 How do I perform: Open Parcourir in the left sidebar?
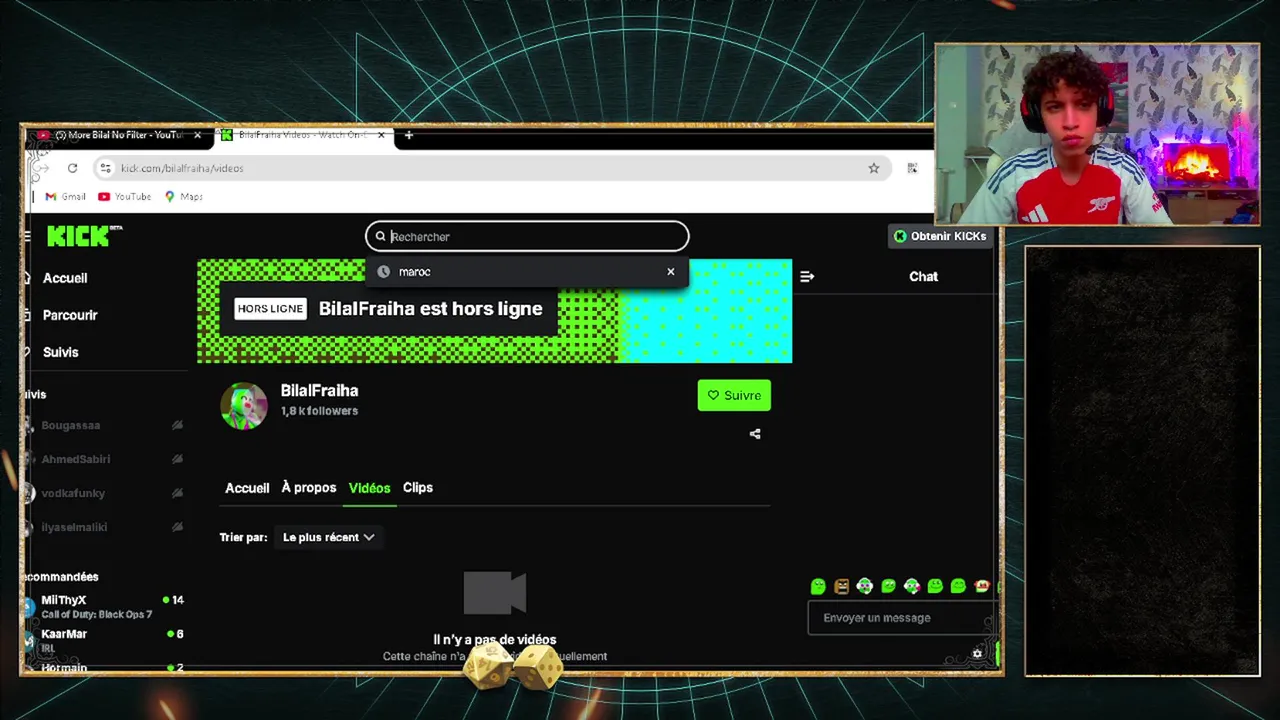coord(70,315)
